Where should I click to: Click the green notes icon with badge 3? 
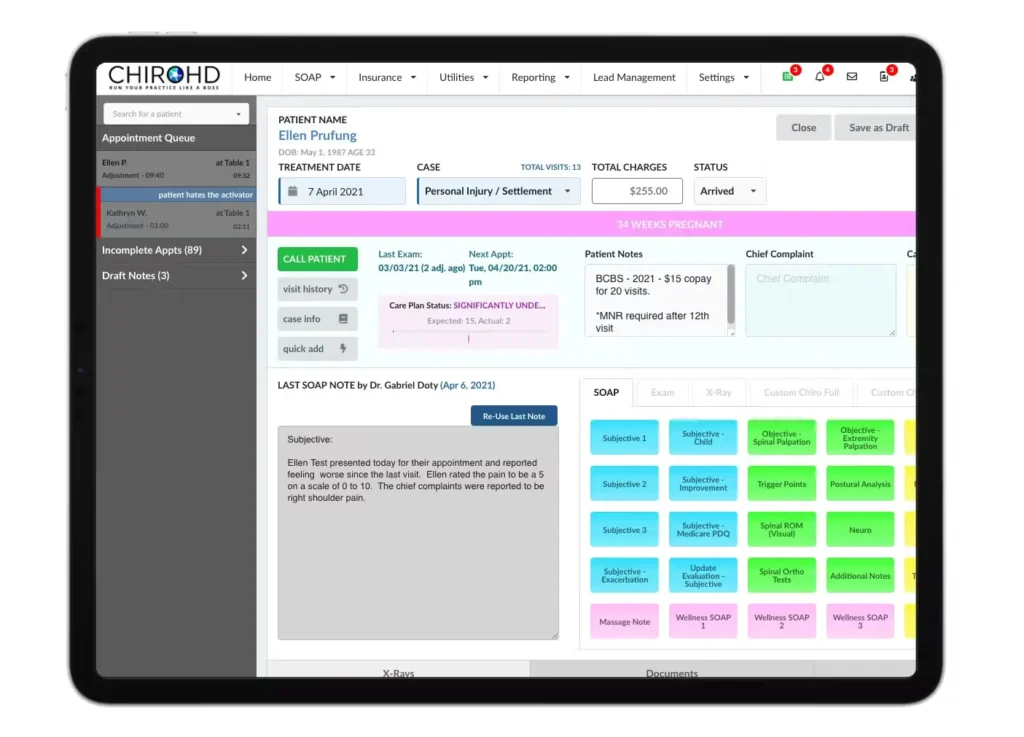787,77
